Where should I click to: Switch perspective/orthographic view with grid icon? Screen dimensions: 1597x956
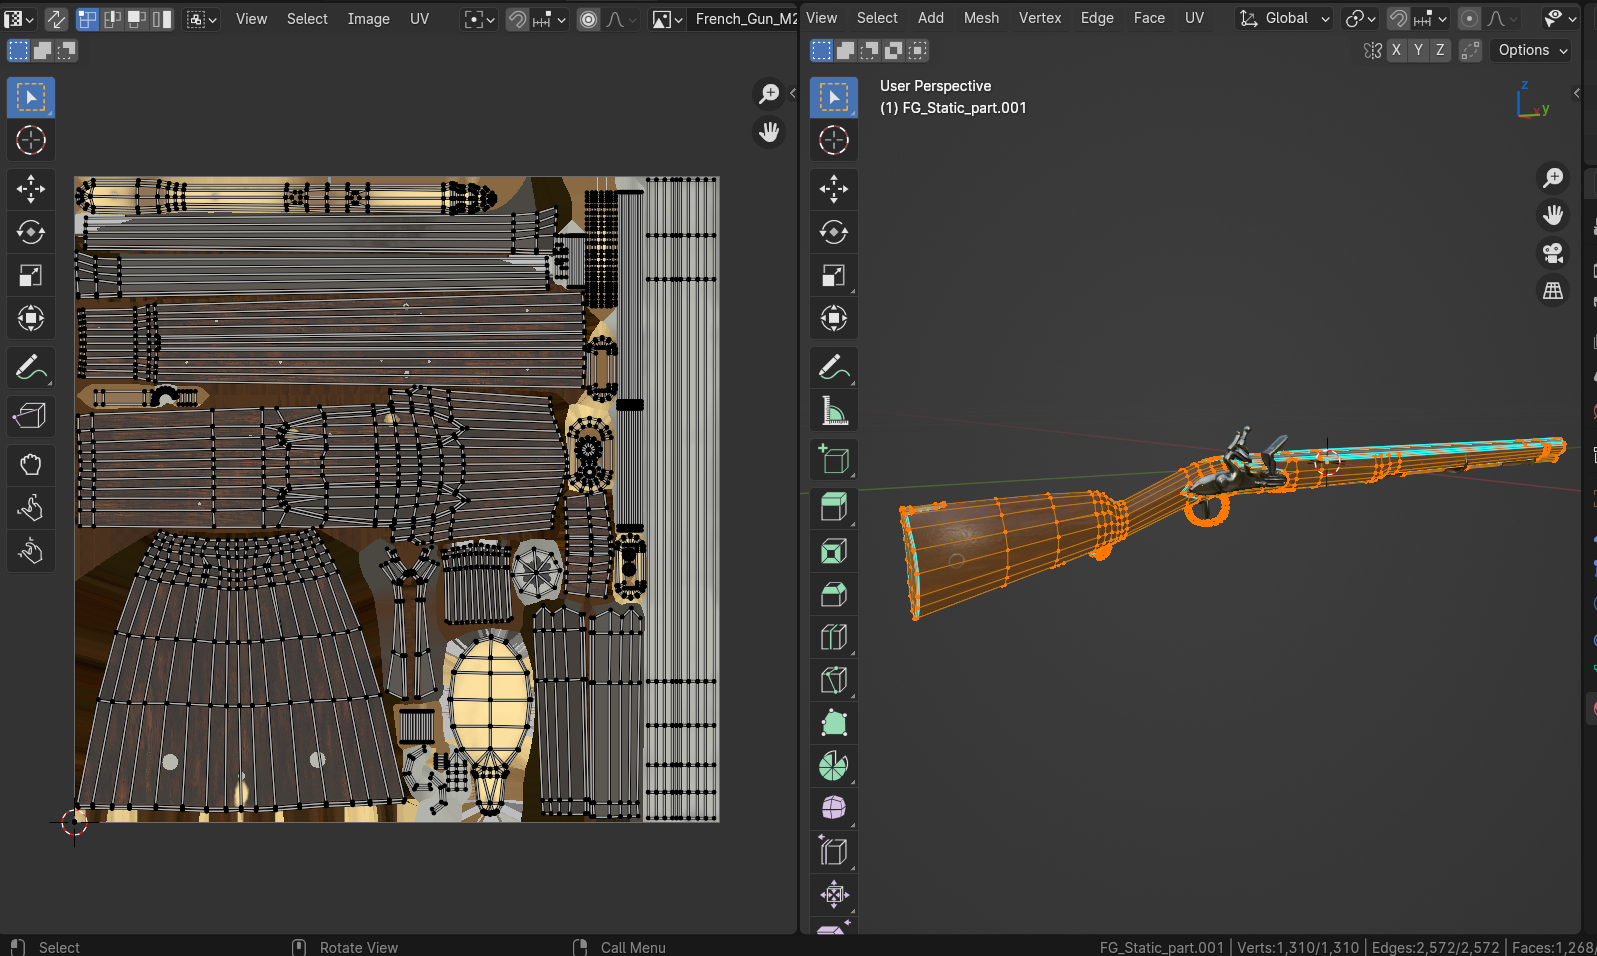[x=1552, y=291]
